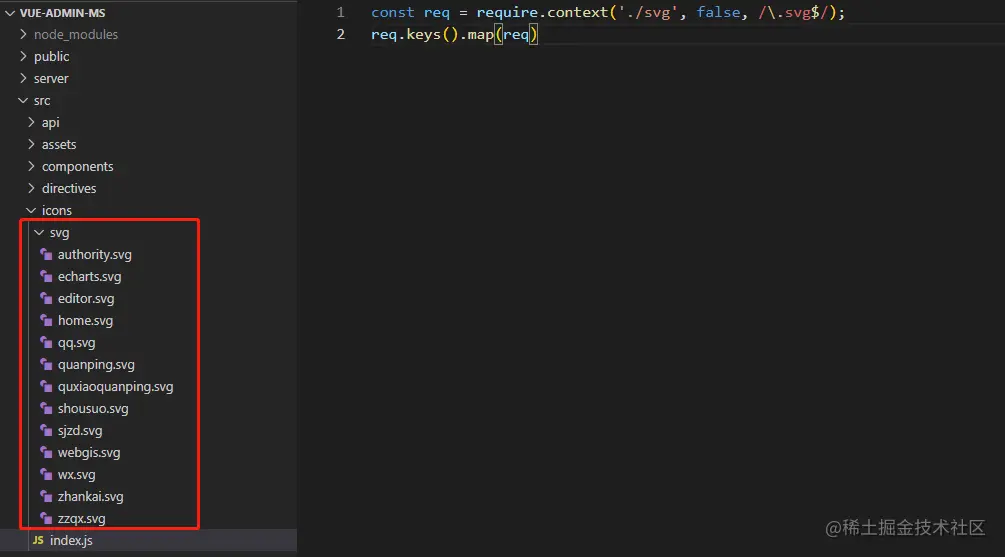Screen dimensions: 1005x557
Task: Select the public folder name
Action: click(x=51, y=56)
